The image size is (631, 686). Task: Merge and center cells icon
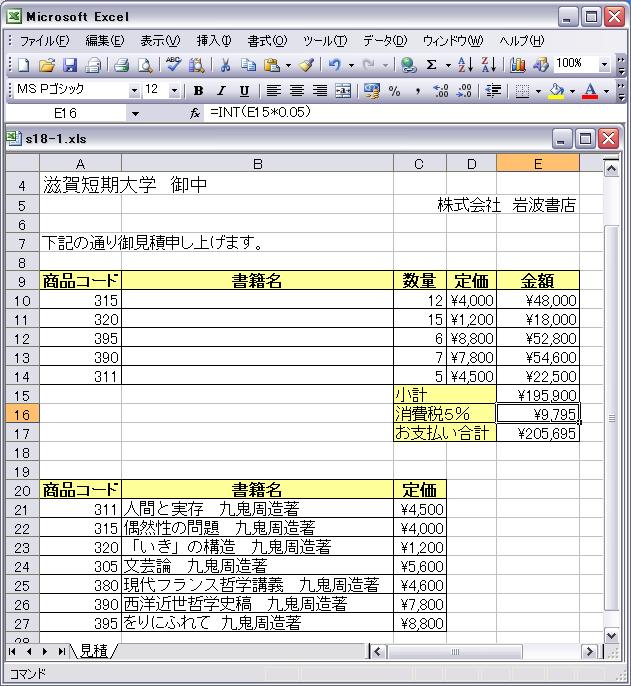343,91
